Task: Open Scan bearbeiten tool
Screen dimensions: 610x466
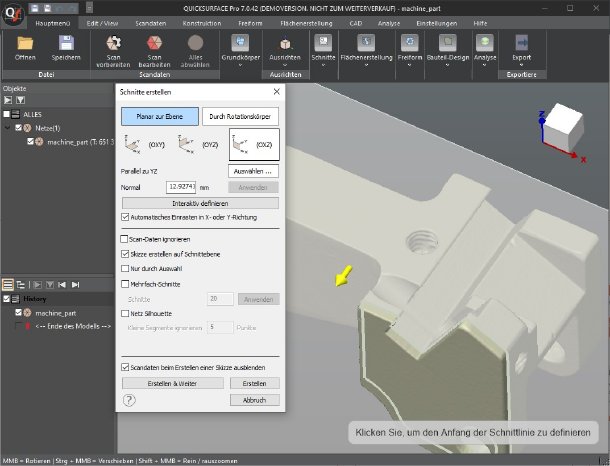Action: [x=153, y=43]
